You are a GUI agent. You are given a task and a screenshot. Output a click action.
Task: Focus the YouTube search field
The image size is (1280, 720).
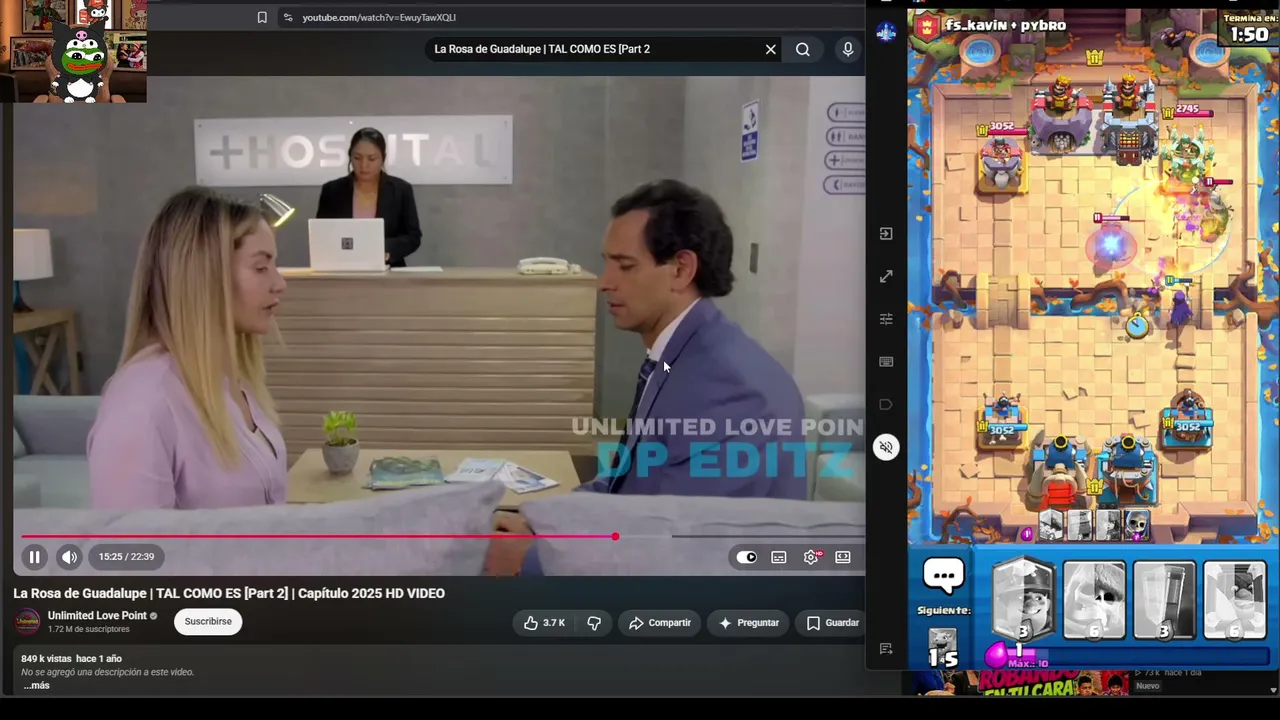[x=594, y=49]
